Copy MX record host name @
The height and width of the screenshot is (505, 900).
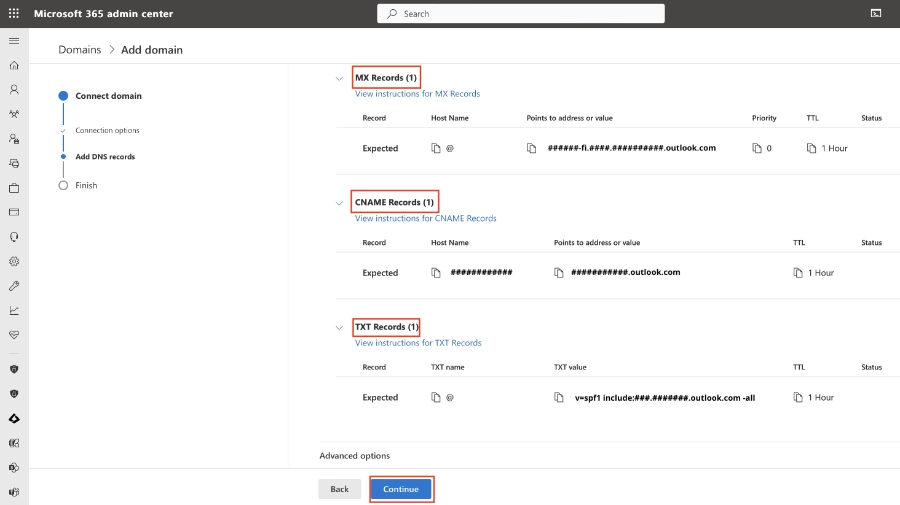(436, 148)
